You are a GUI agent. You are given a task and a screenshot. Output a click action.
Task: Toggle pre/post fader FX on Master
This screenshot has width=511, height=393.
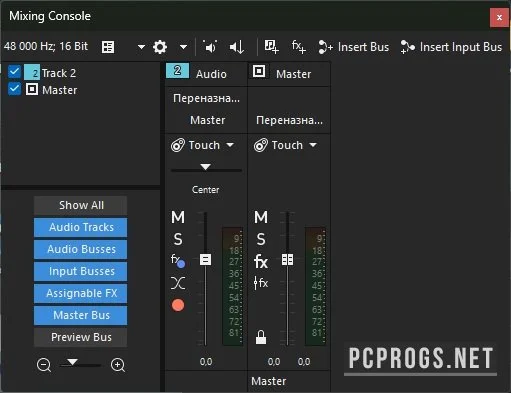pos(261,283)
